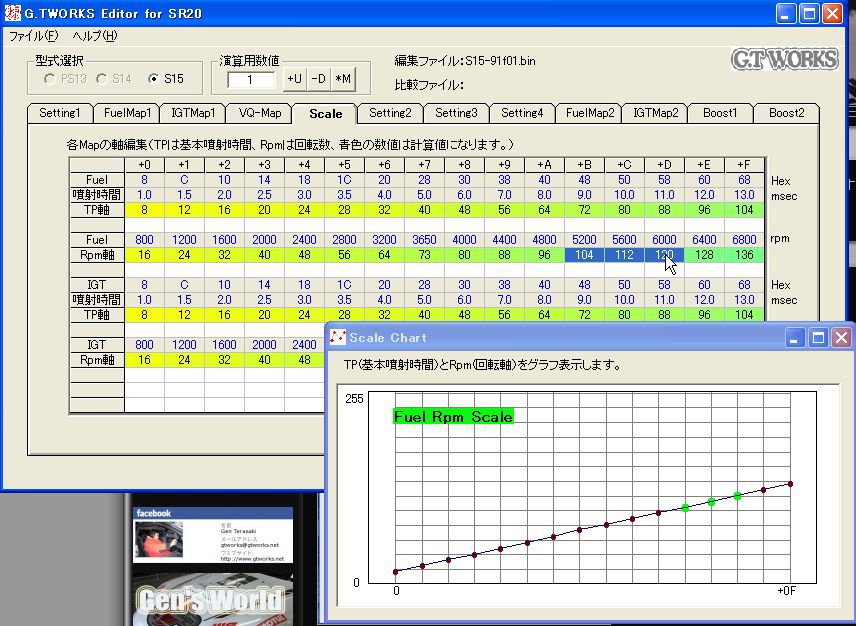Select the Scale tab
856x626 pixels.
(325, 114)
